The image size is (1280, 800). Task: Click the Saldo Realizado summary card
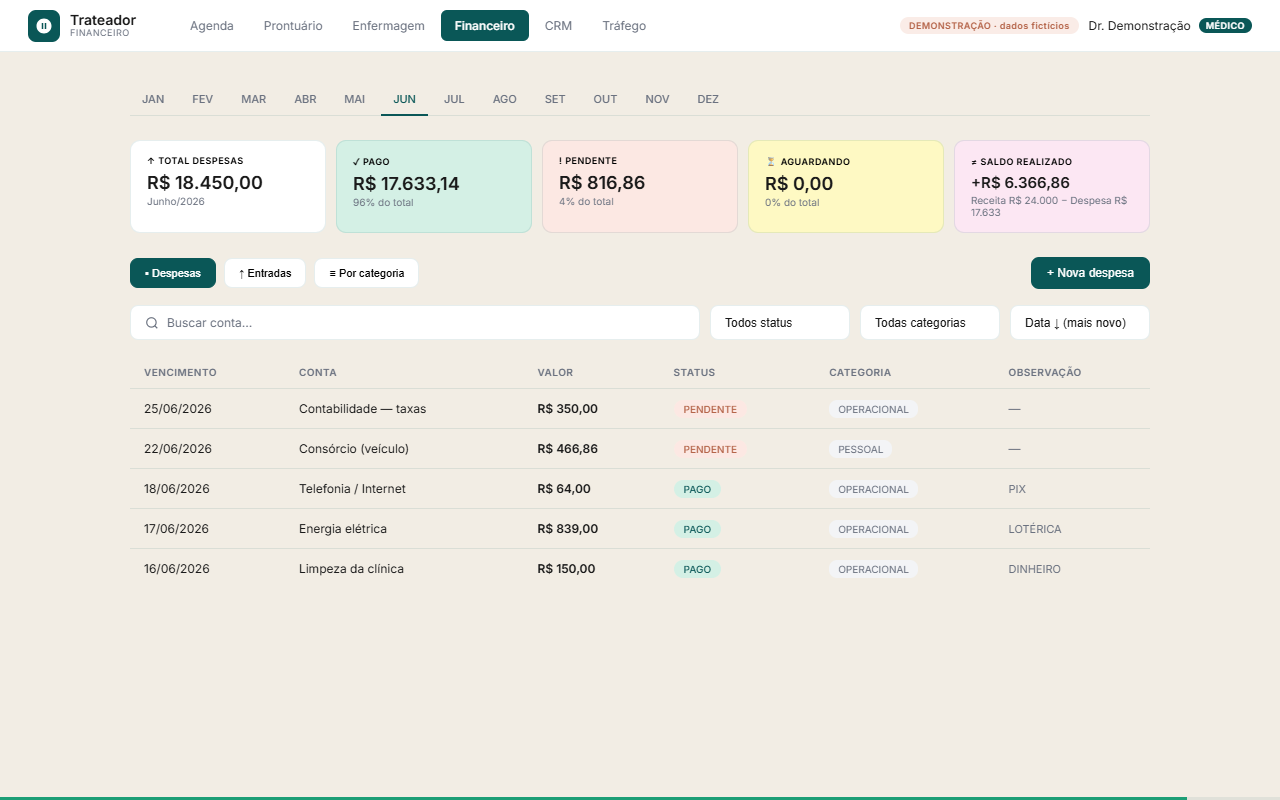pyautogui.click(x=1052, y=186)
